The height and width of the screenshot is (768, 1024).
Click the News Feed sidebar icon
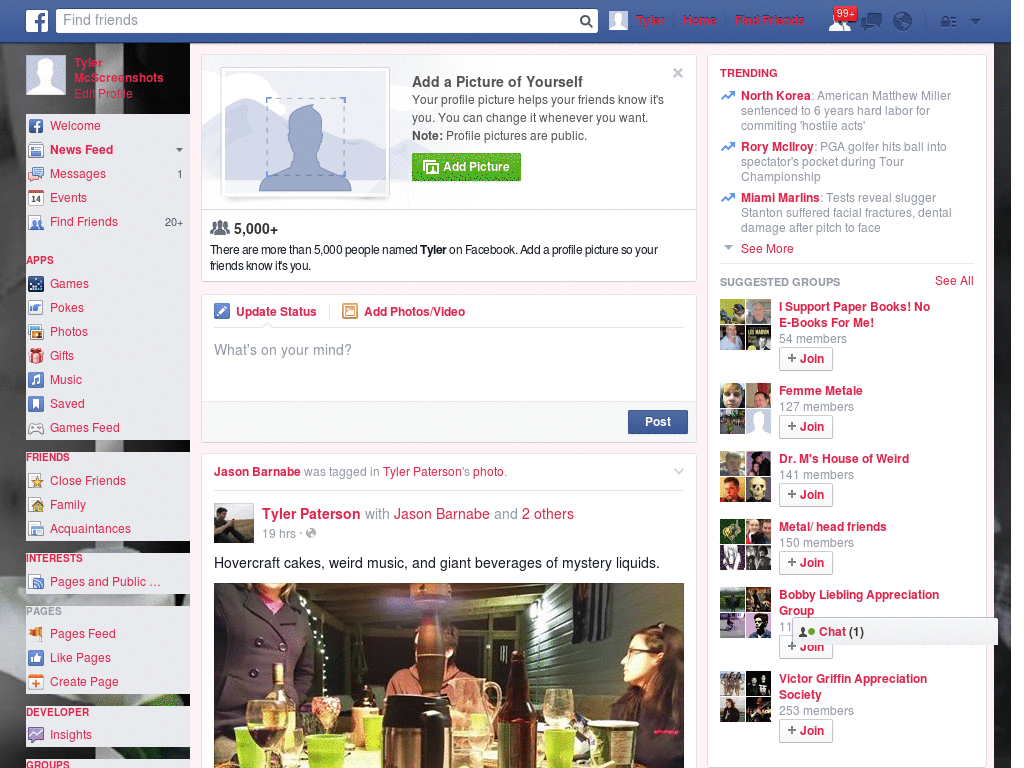(36, 150)
